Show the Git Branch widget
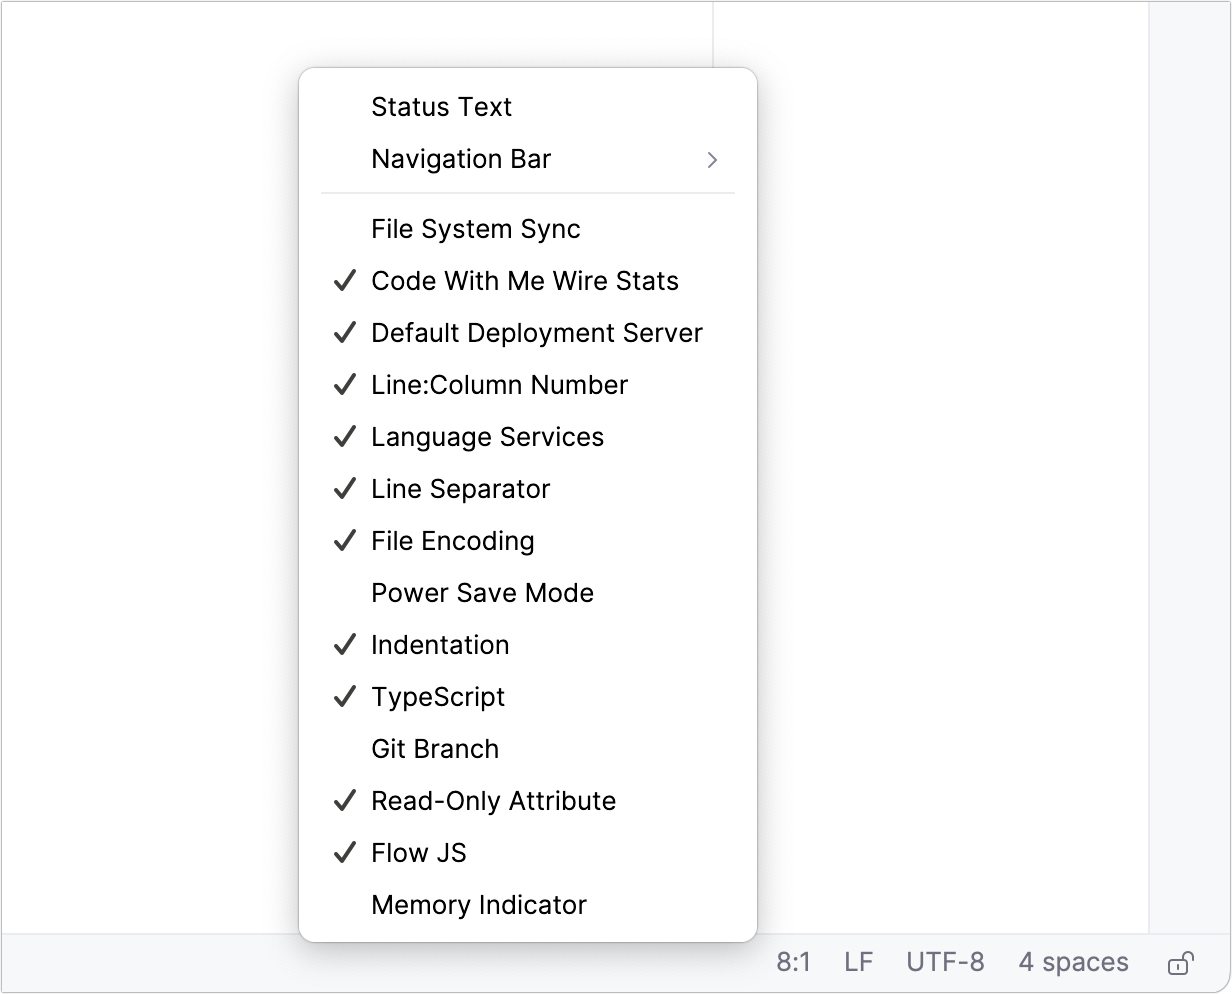Image resolution: width=1232 pixels, height=994 pixels. [435, 749]
